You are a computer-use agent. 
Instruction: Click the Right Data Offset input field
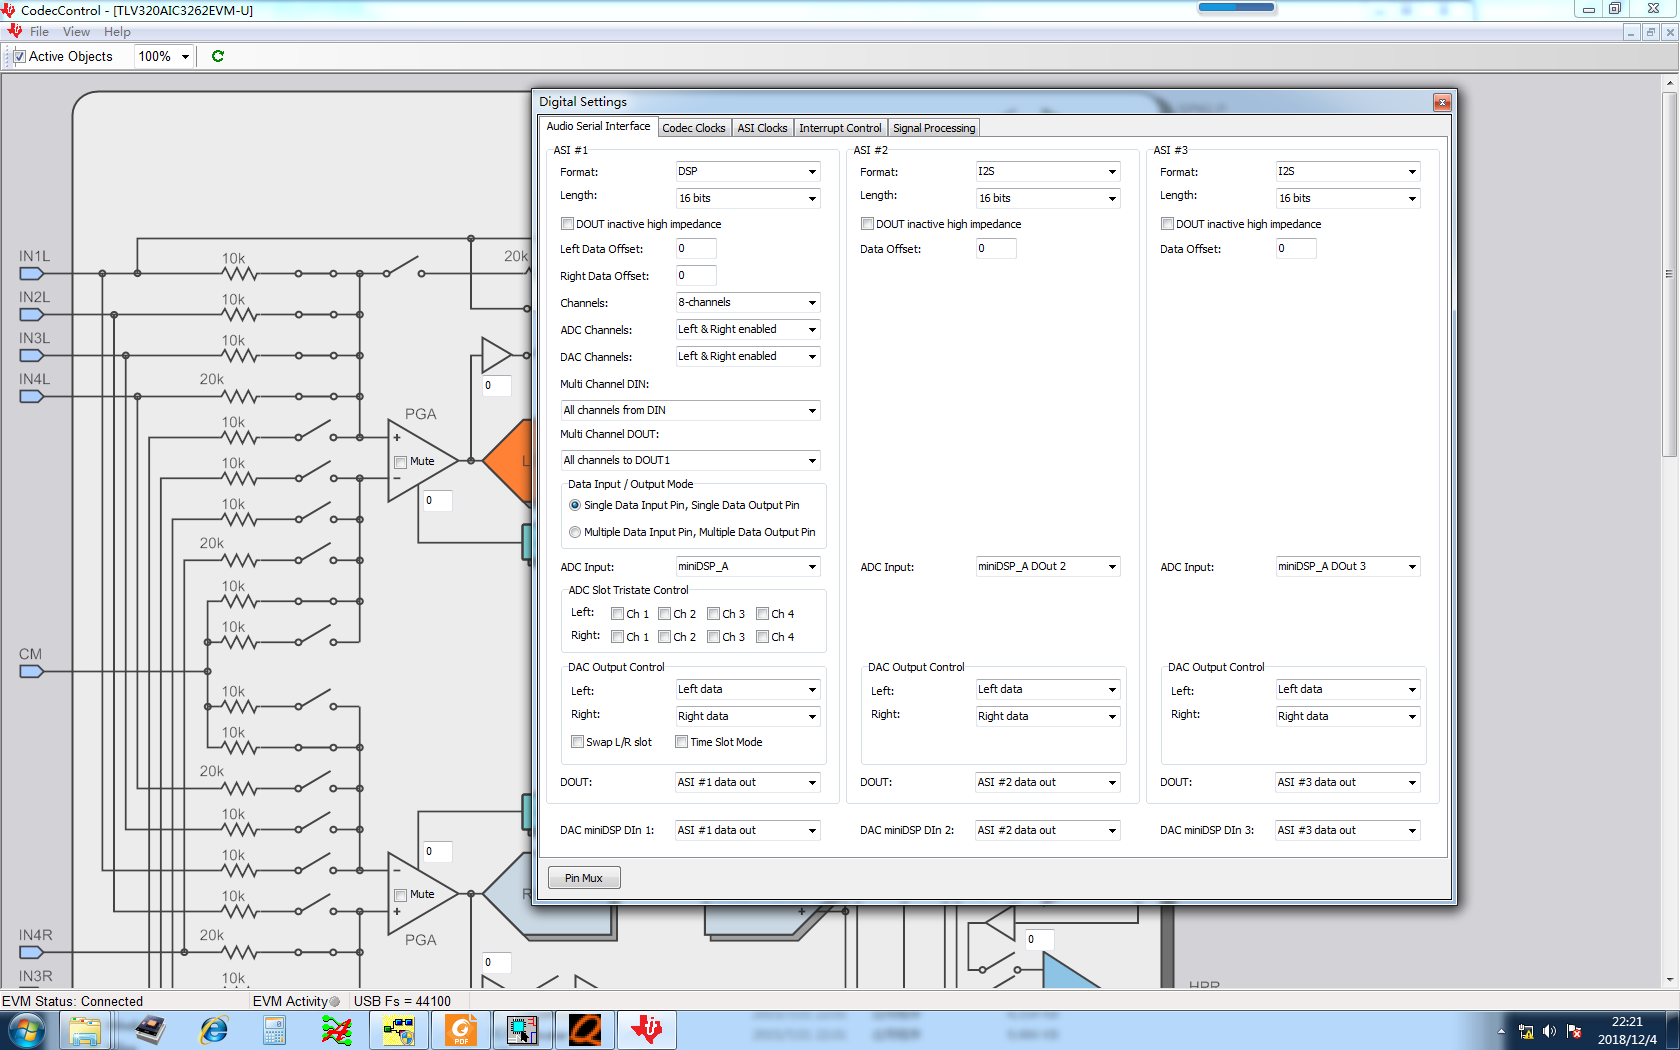click(696, 276)
